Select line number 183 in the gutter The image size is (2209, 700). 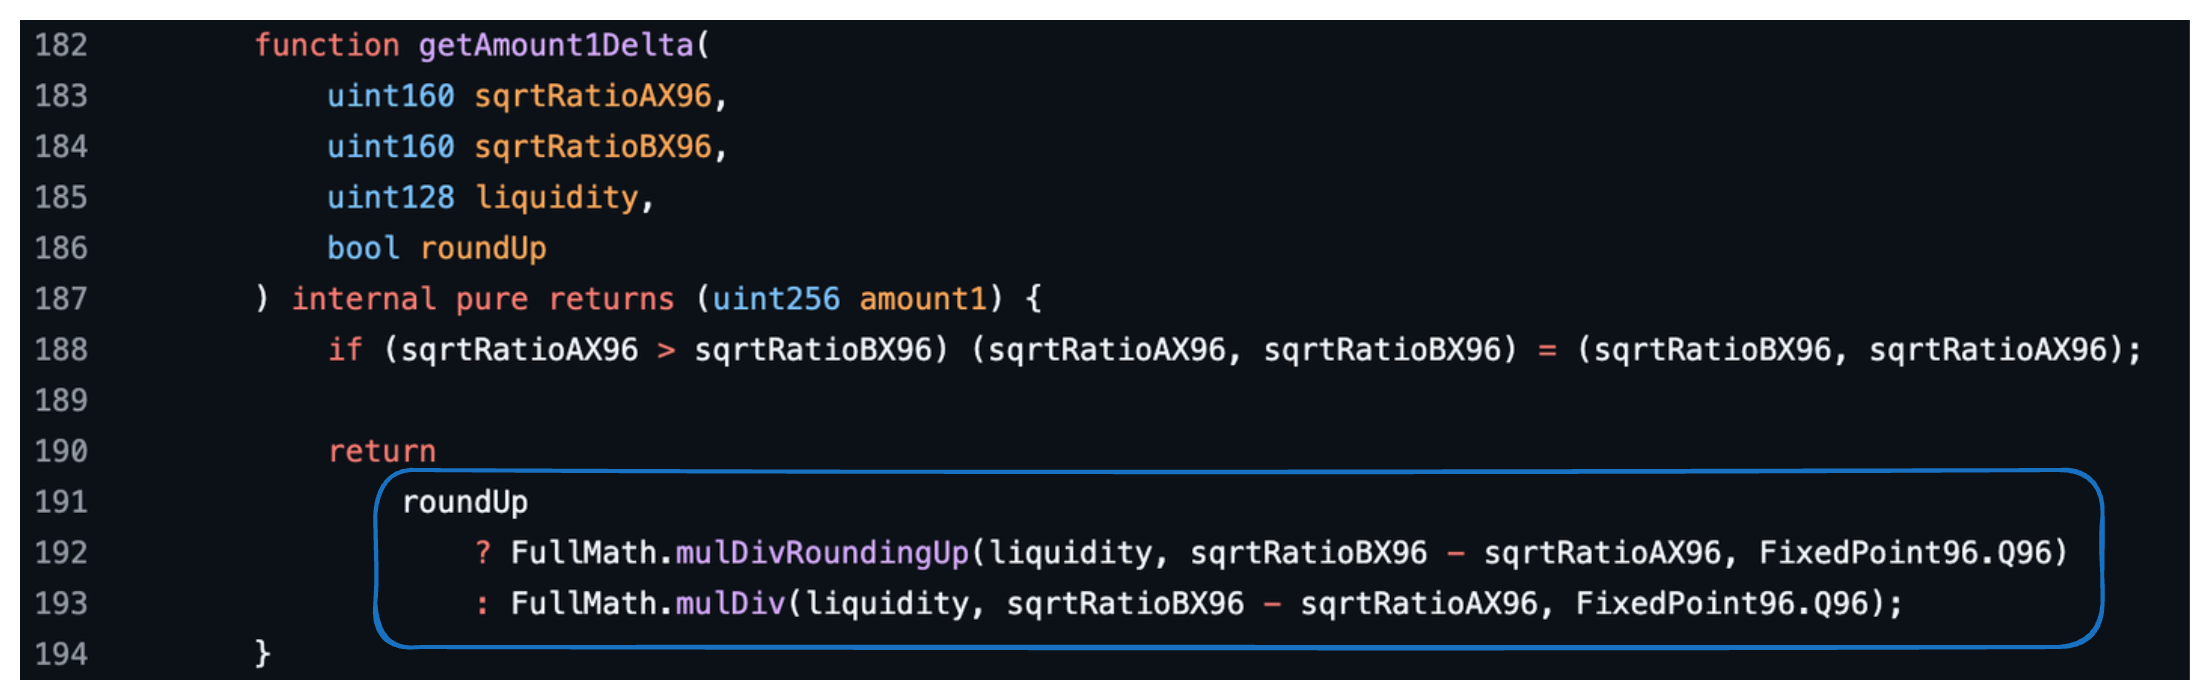[61, 96]
